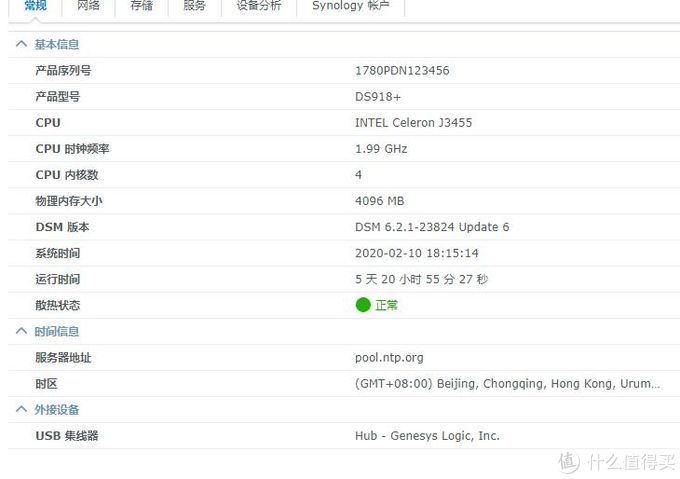Open the 设备分析 tab
This screenshot has height=479, width=680.
tap(259, 6)
